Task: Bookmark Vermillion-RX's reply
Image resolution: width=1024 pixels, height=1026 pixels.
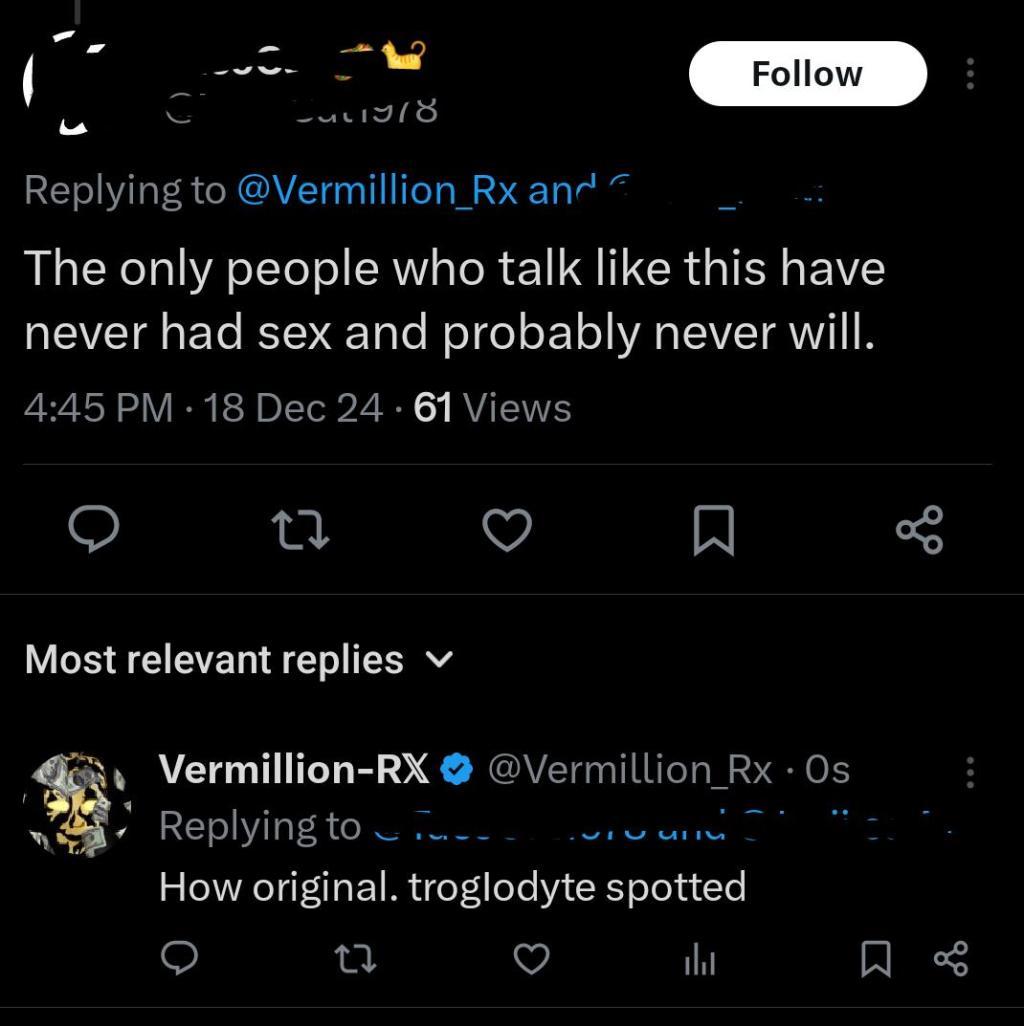Action: pos(875,960)
